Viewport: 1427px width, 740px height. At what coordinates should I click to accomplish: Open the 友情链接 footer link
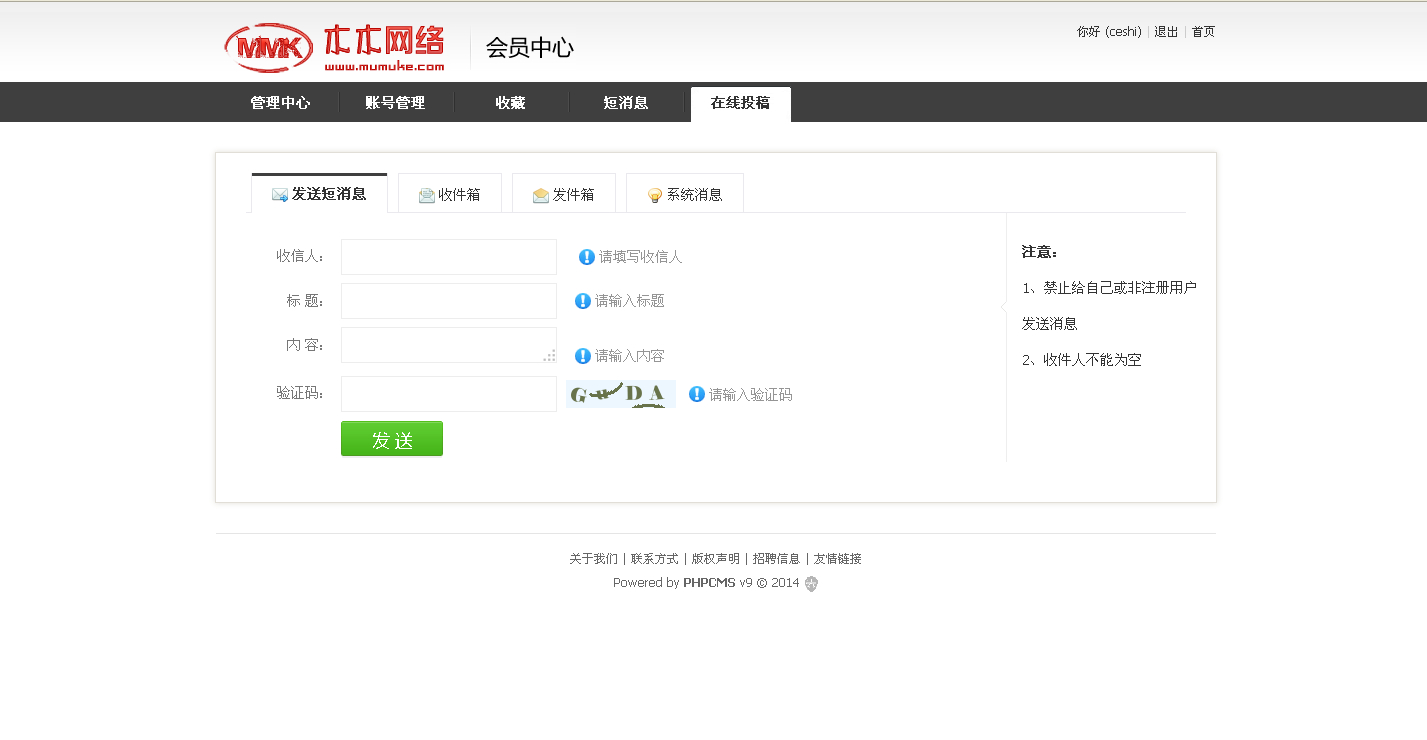(838, 559)
